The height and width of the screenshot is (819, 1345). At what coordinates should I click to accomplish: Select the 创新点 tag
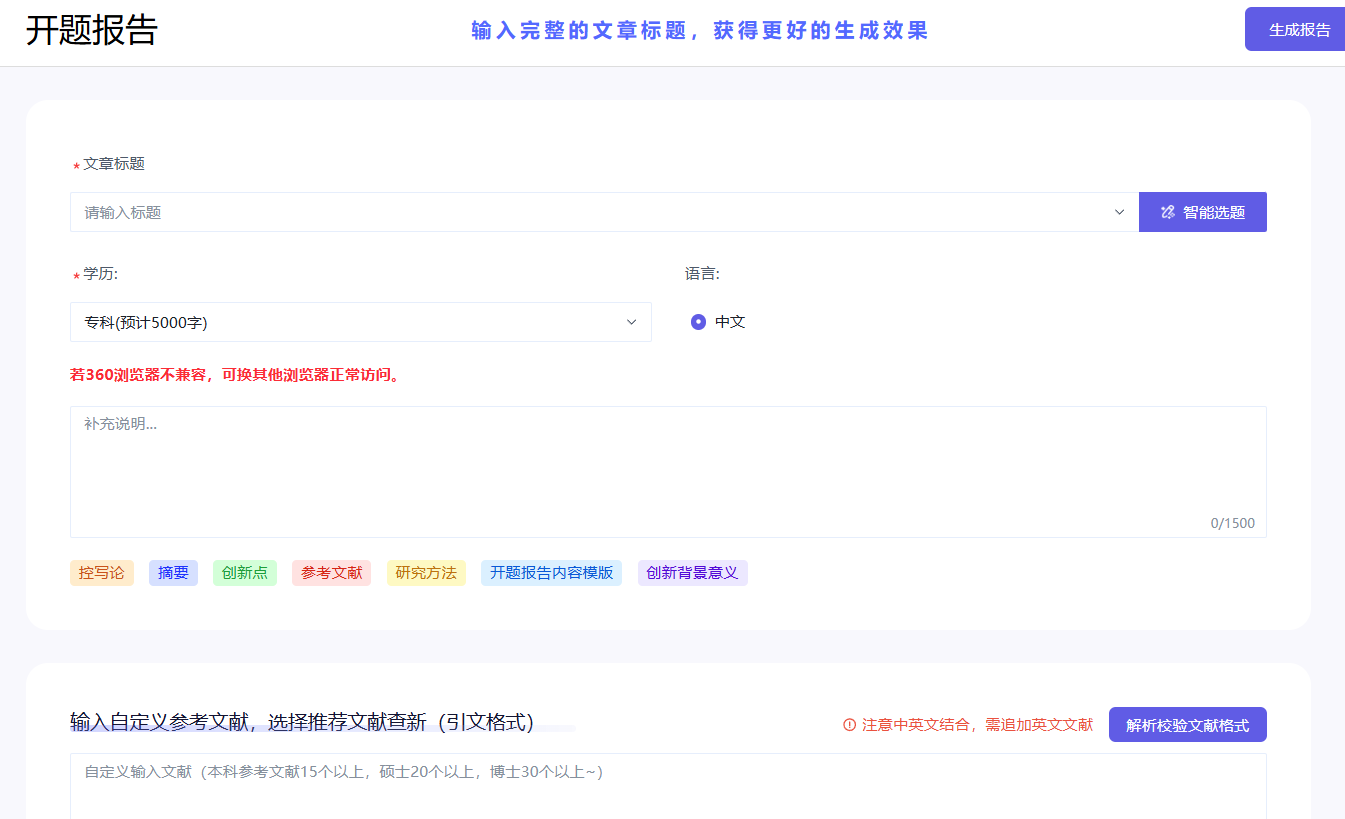[245, 573]
